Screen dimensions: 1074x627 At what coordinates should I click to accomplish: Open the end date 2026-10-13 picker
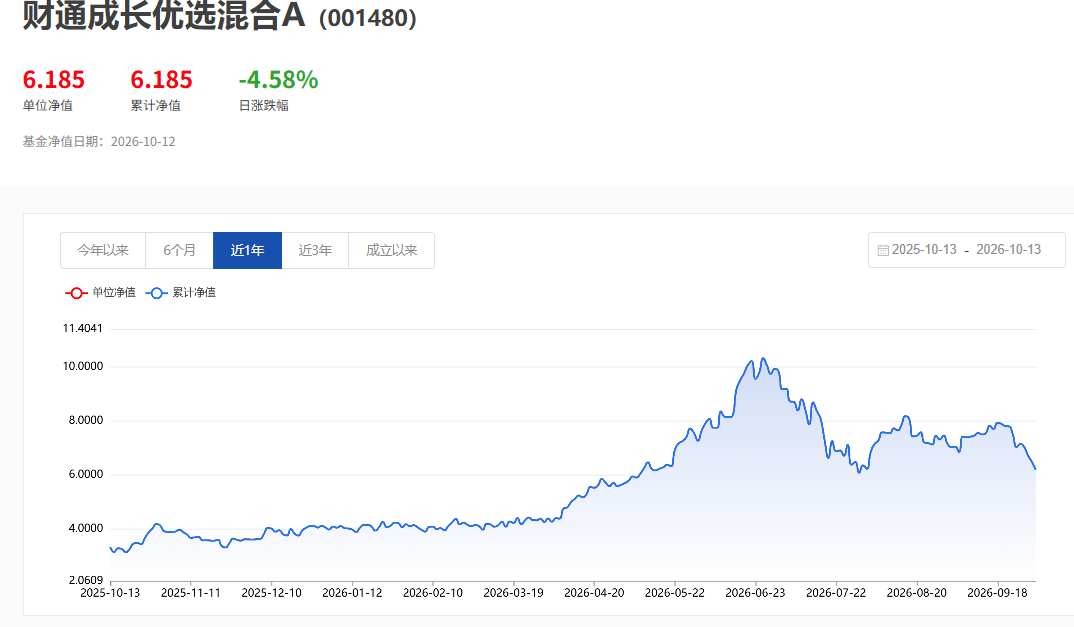(x=1008, y=250)
